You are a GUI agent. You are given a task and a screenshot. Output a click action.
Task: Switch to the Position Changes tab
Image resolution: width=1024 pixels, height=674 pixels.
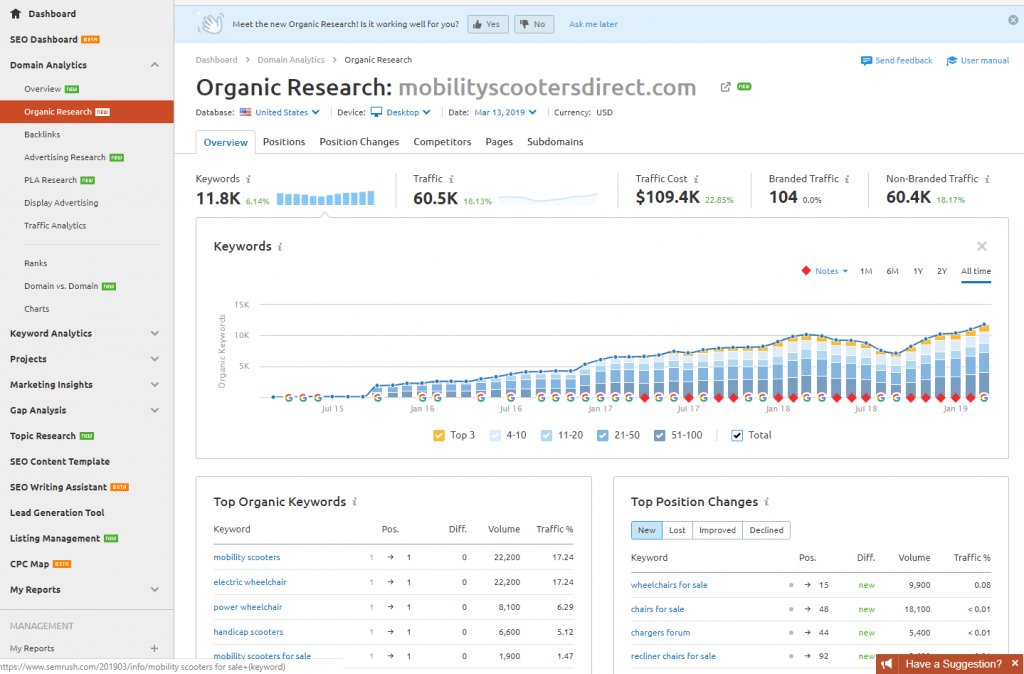click(359, 142)
